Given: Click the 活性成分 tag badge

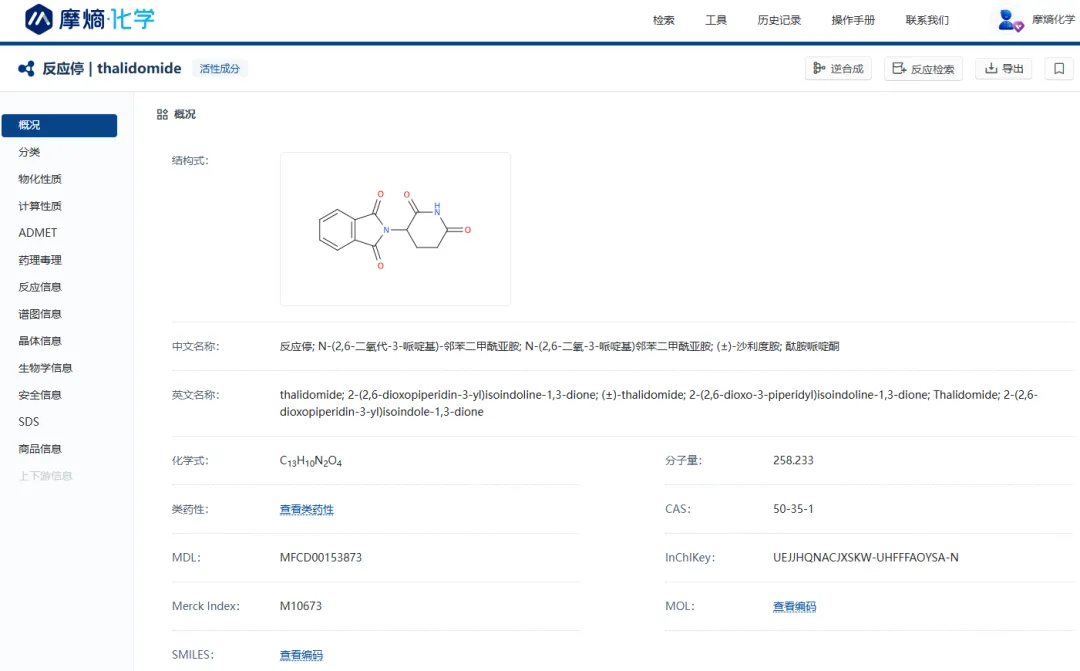Looking at the screenshot, I should pos(220,69).
